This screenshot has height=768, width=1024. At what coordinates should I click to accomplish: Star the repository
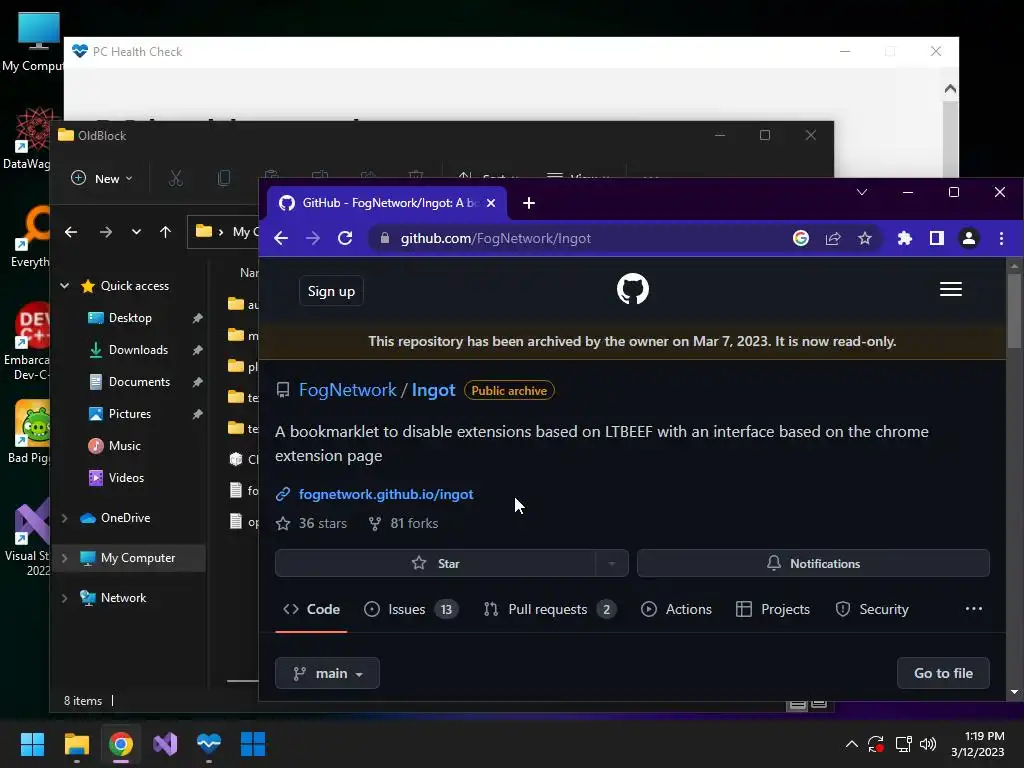tap(436, 563)
